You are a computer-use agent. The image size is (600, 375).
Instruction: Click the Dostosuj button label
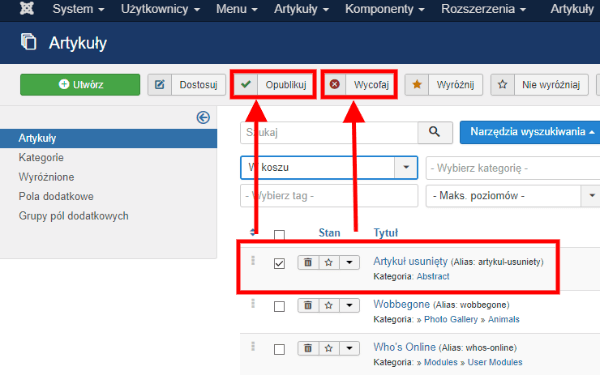198,85
